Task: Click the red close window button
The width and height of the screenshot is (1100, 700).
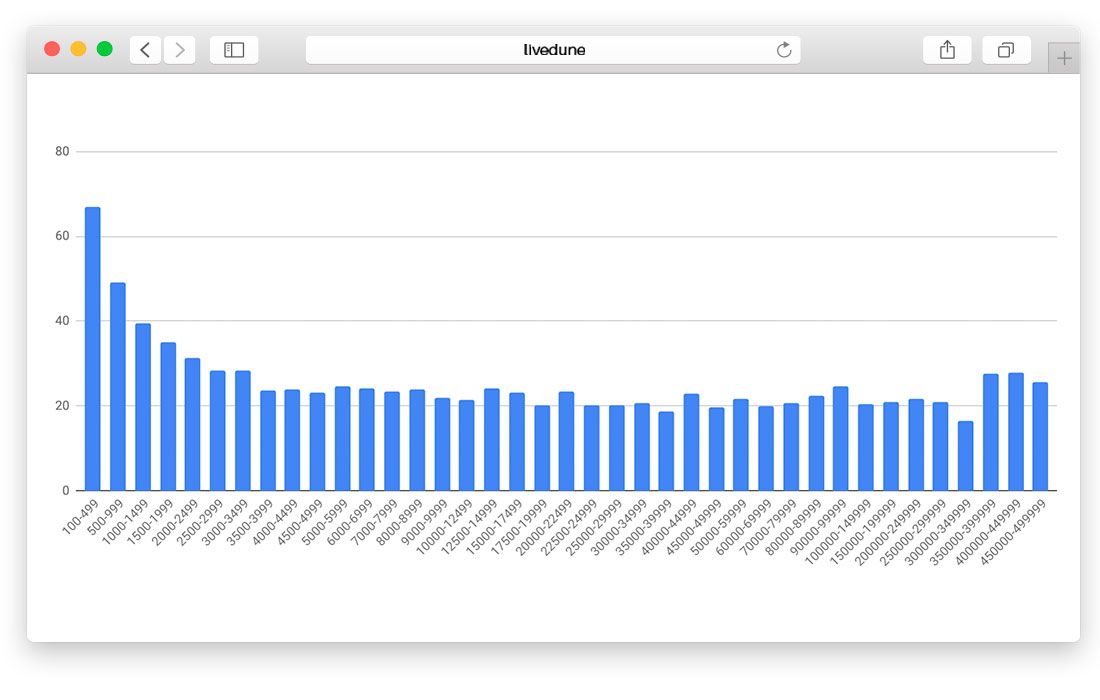Action: coord(52,49)
